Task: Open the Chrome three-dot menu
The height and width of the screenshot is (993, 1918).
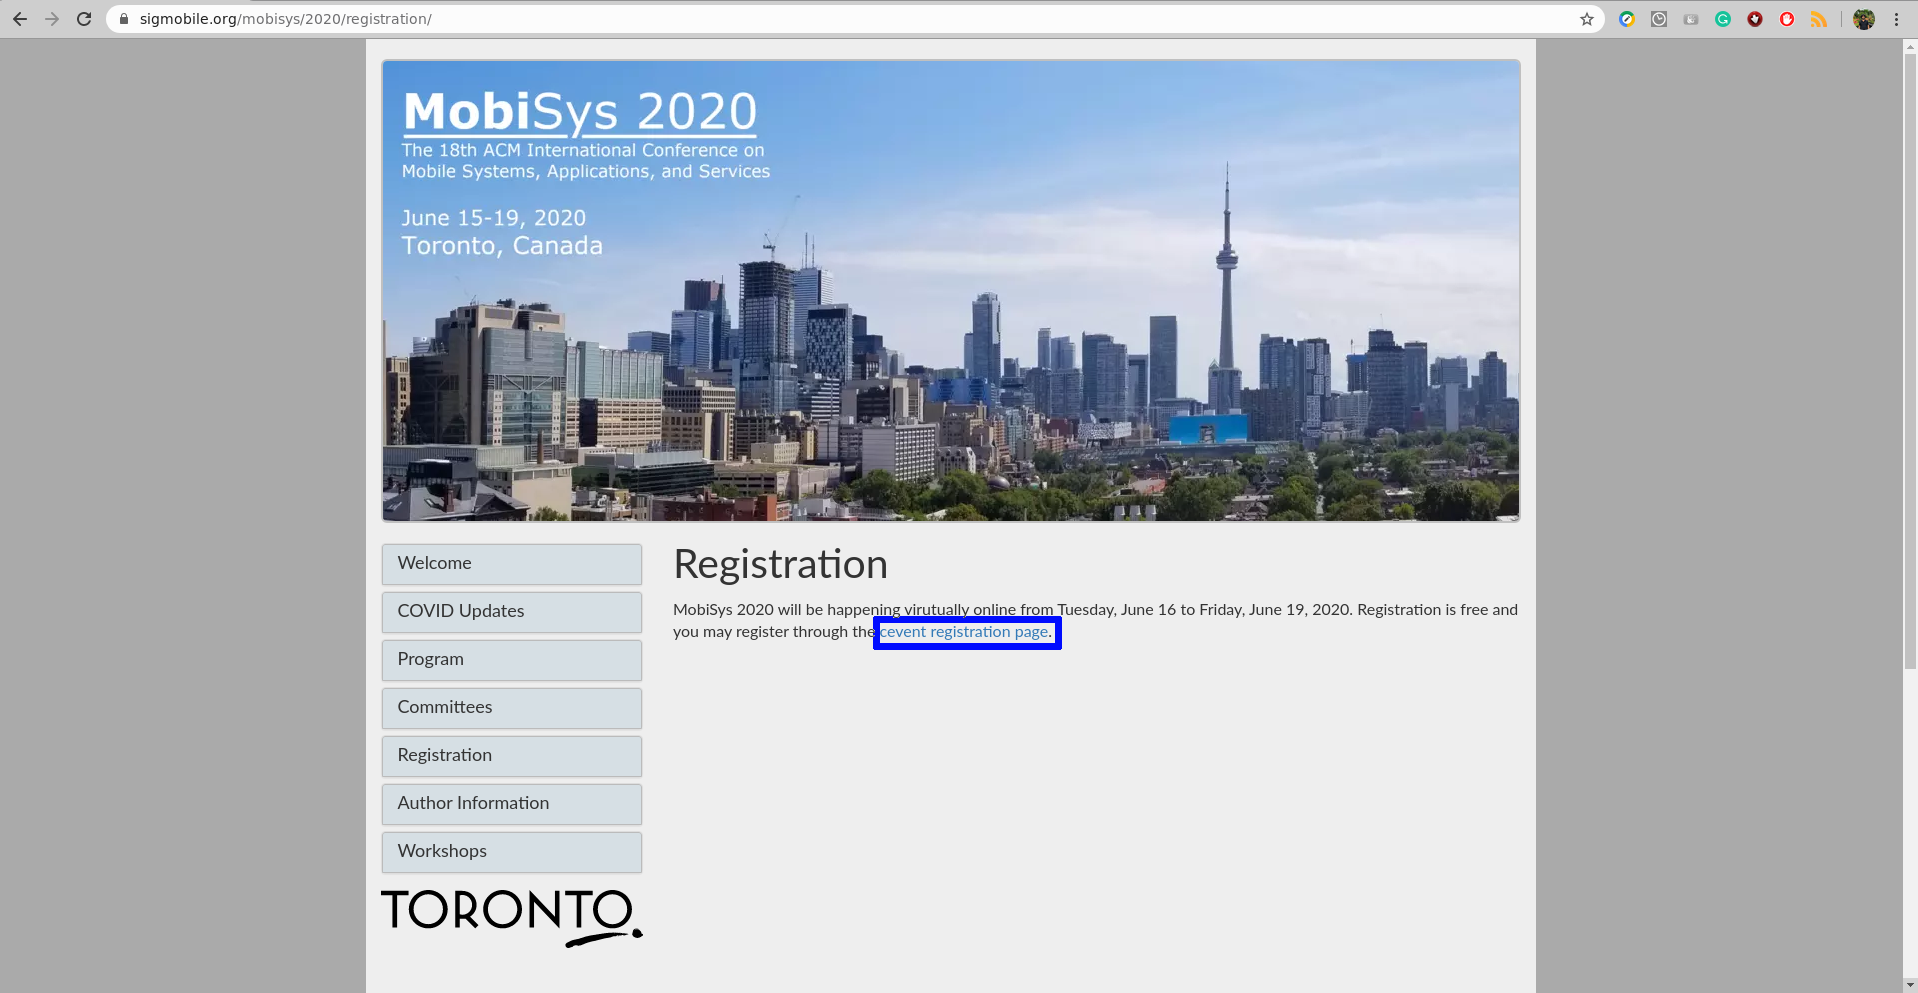Action: tap(1896, 19)
